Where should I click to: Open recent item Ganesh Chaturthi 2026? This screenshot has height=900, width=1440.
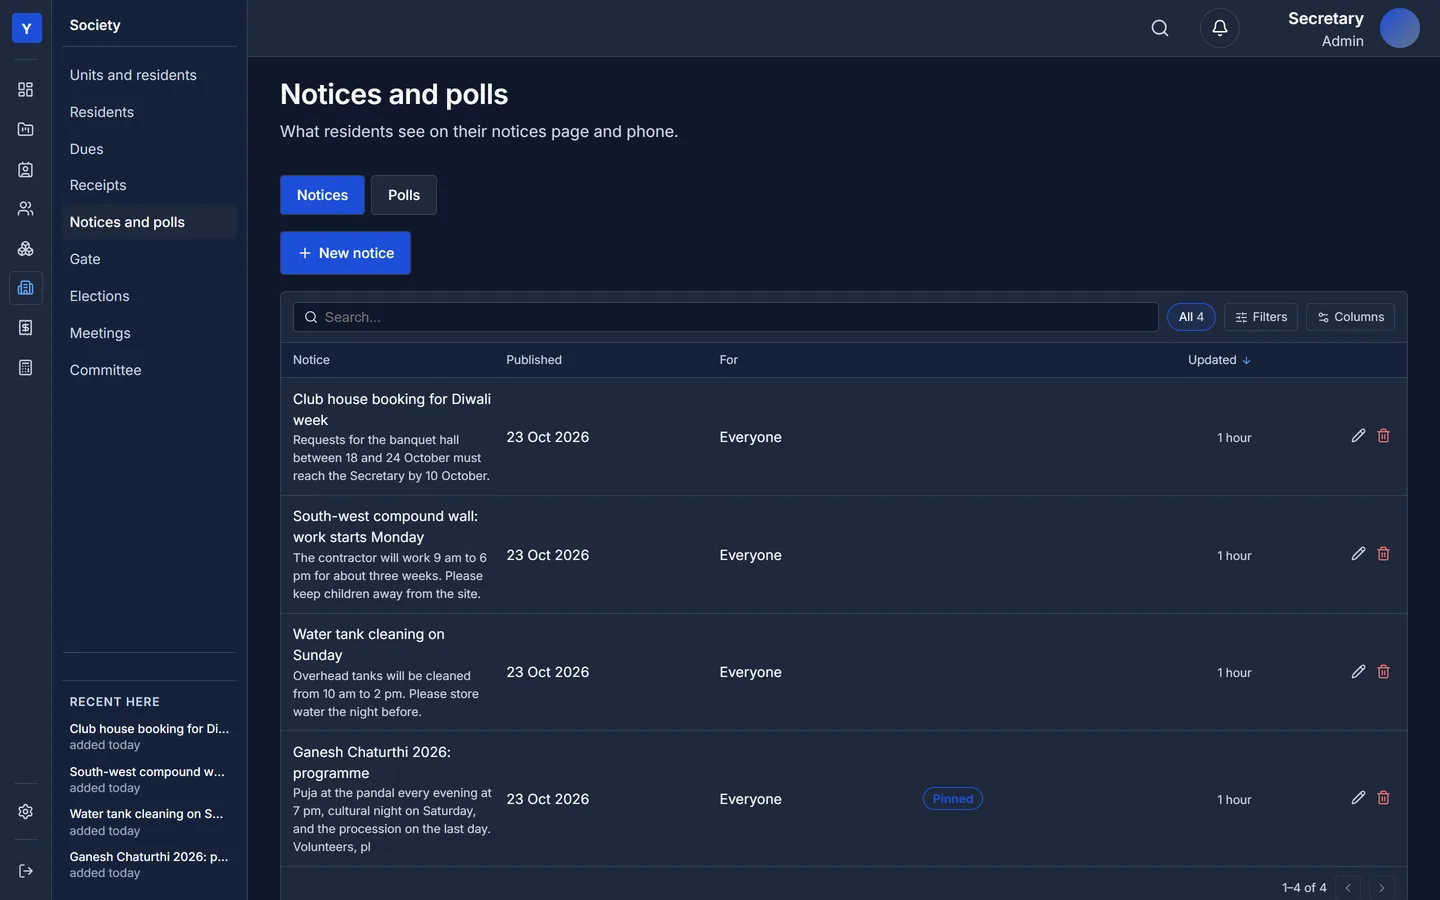coord(149,864)
